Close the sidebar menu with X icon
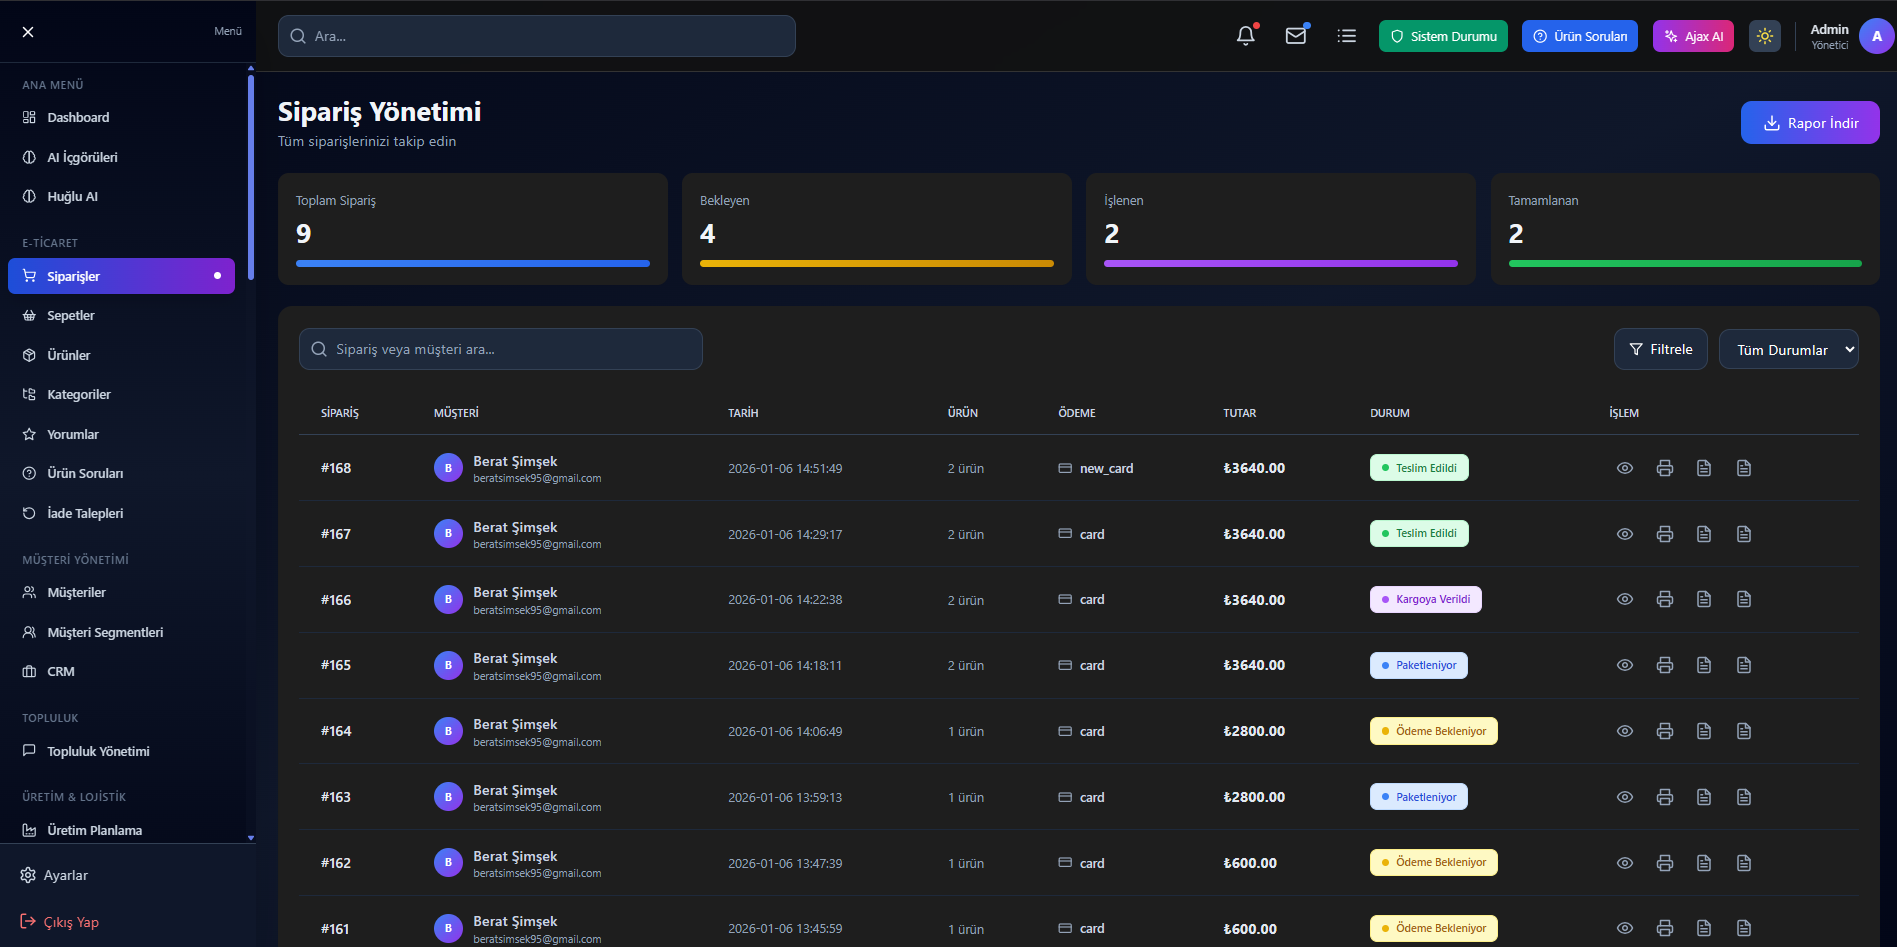The width and height of the screenshot is (1897, 947). (x=28, y=32)
